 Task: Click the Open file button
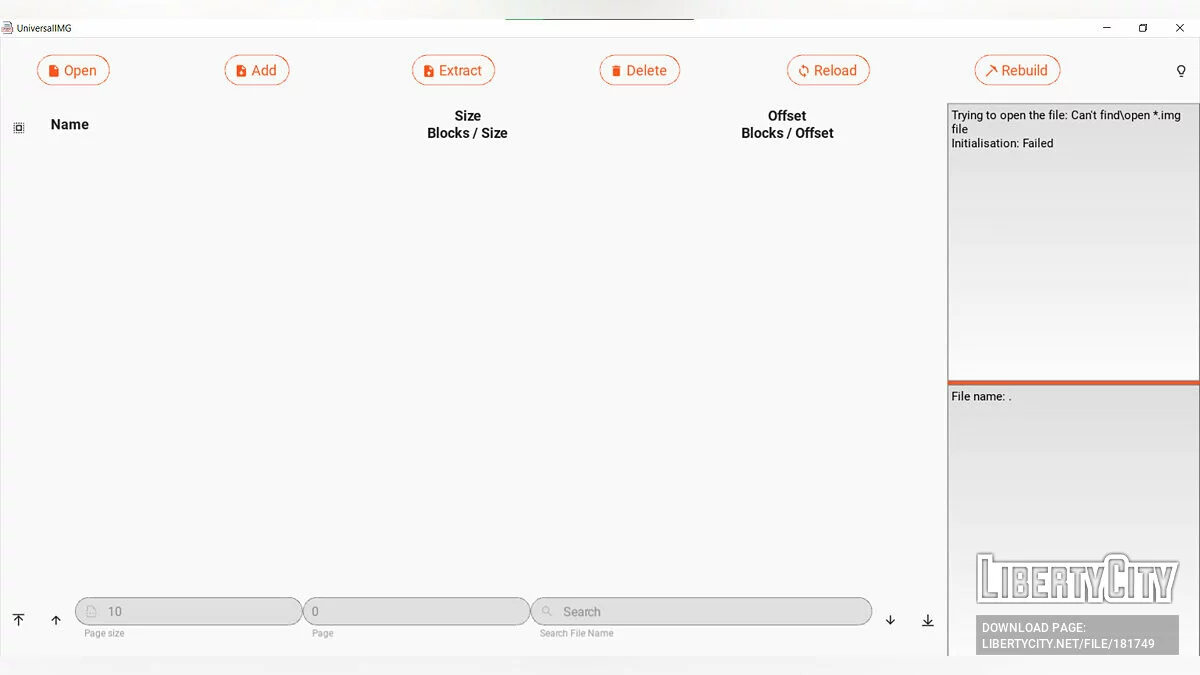[x=73, y=71]
